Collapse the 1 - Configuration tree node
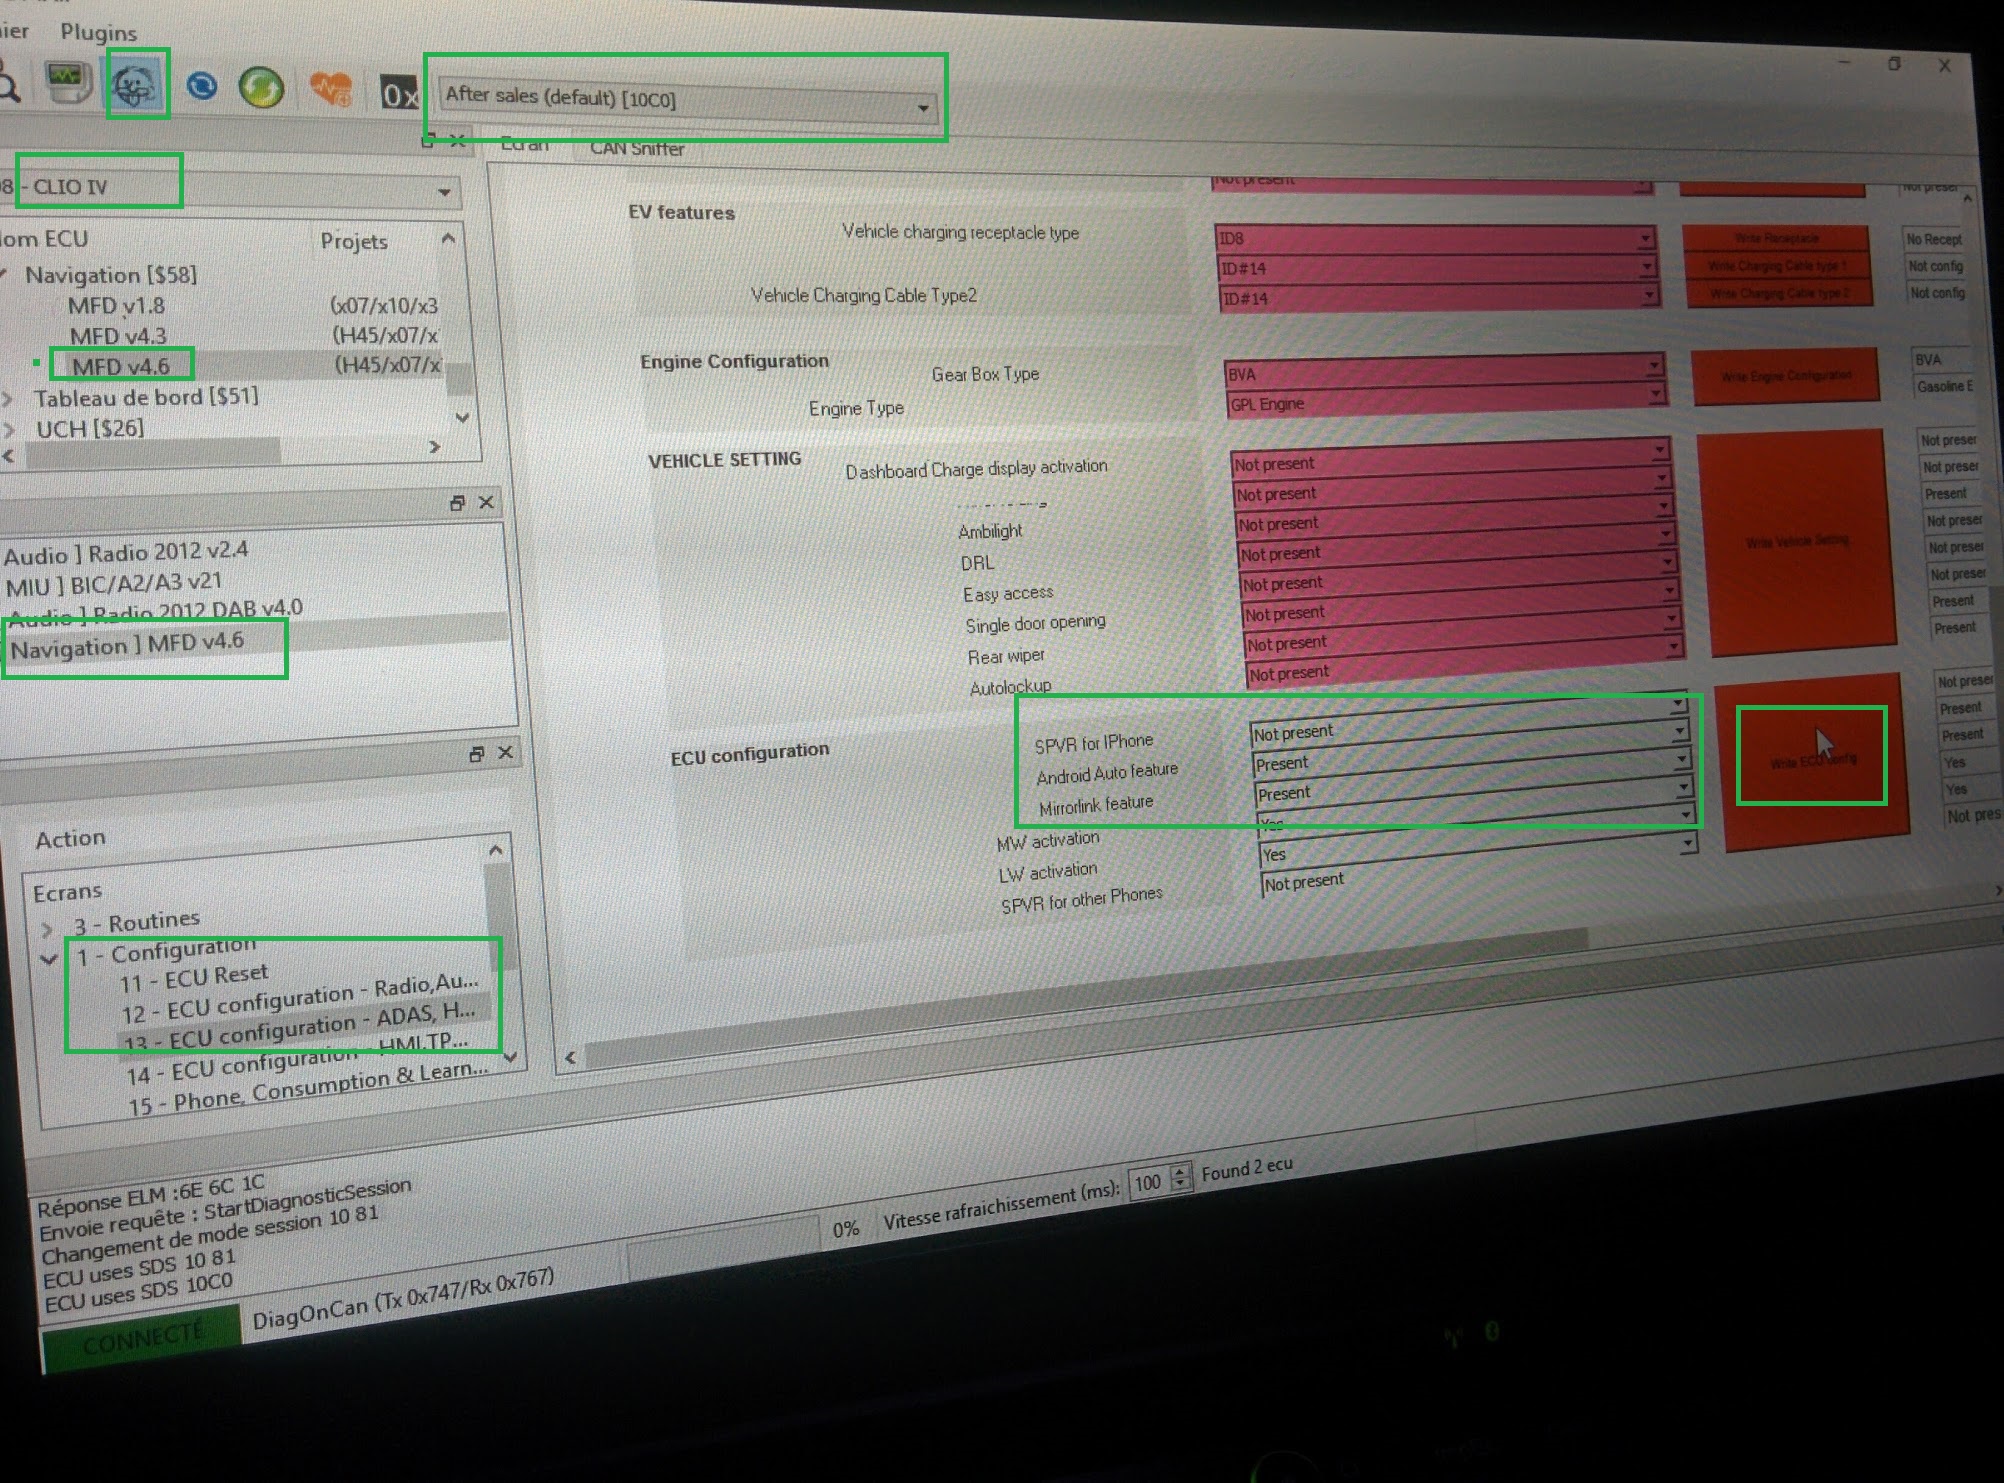 click(48, 958)
